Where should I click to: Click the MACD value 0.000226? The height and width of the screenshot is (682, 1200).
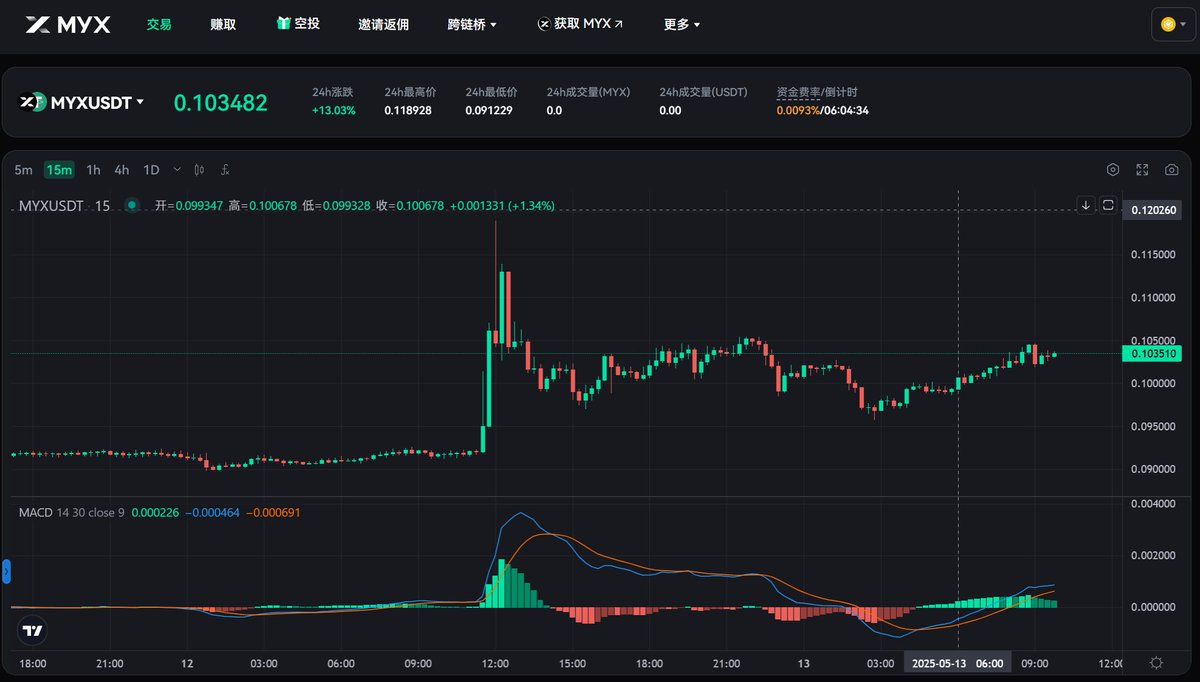(153, 512)
